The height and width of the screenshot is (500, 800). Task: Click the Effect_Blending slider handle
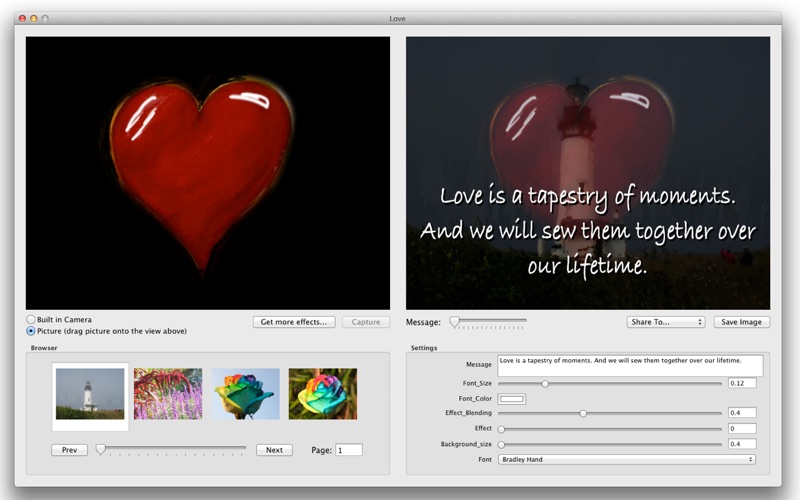tap(583, 413)
